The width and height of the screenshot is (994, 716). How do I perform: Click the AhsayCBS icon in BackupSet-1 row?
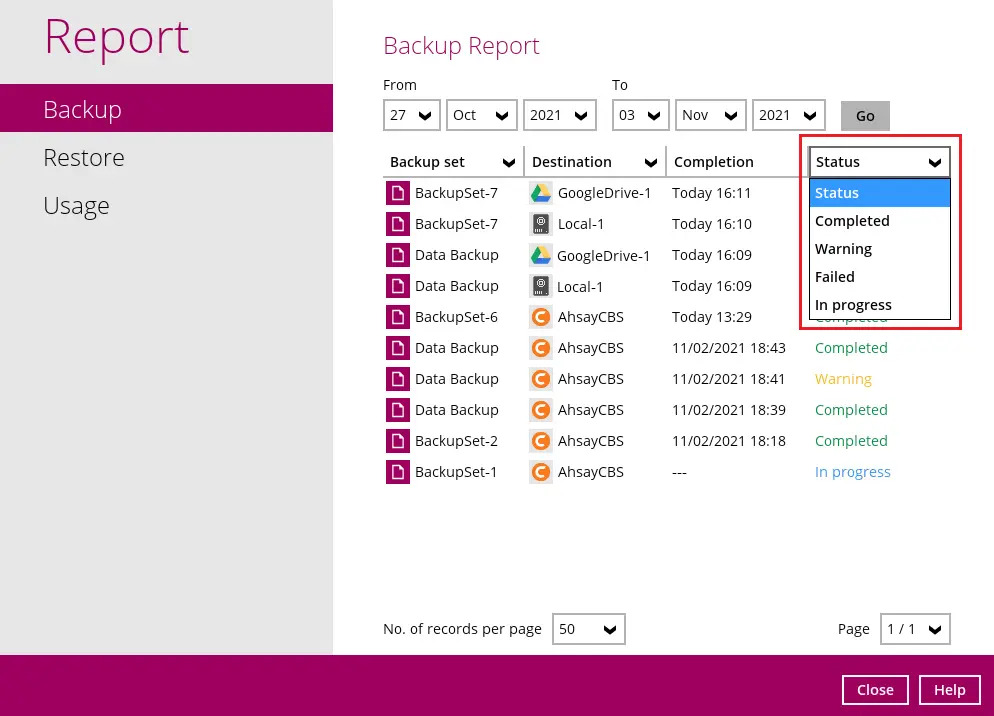pos(541,472)
